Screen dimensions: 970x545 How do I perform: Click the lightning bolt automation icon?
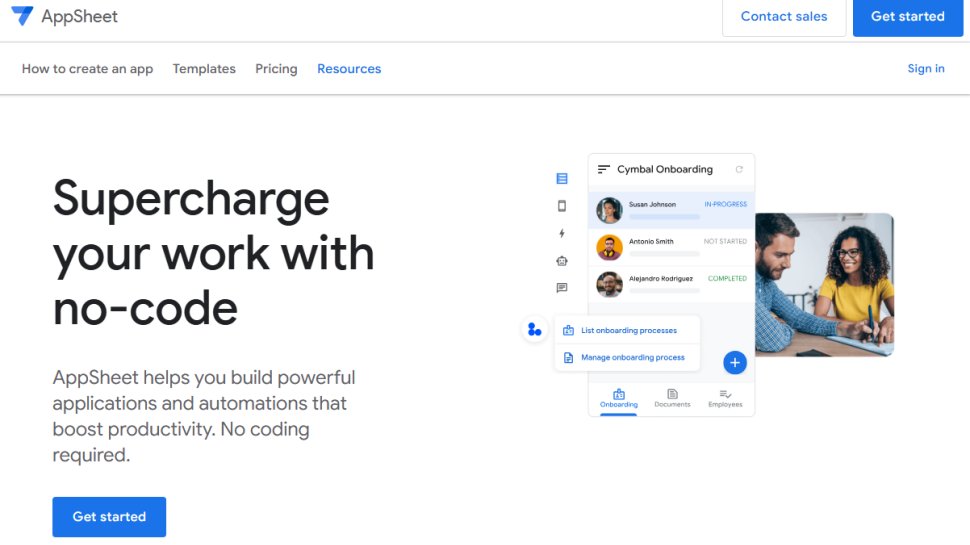tap(562, 233)
